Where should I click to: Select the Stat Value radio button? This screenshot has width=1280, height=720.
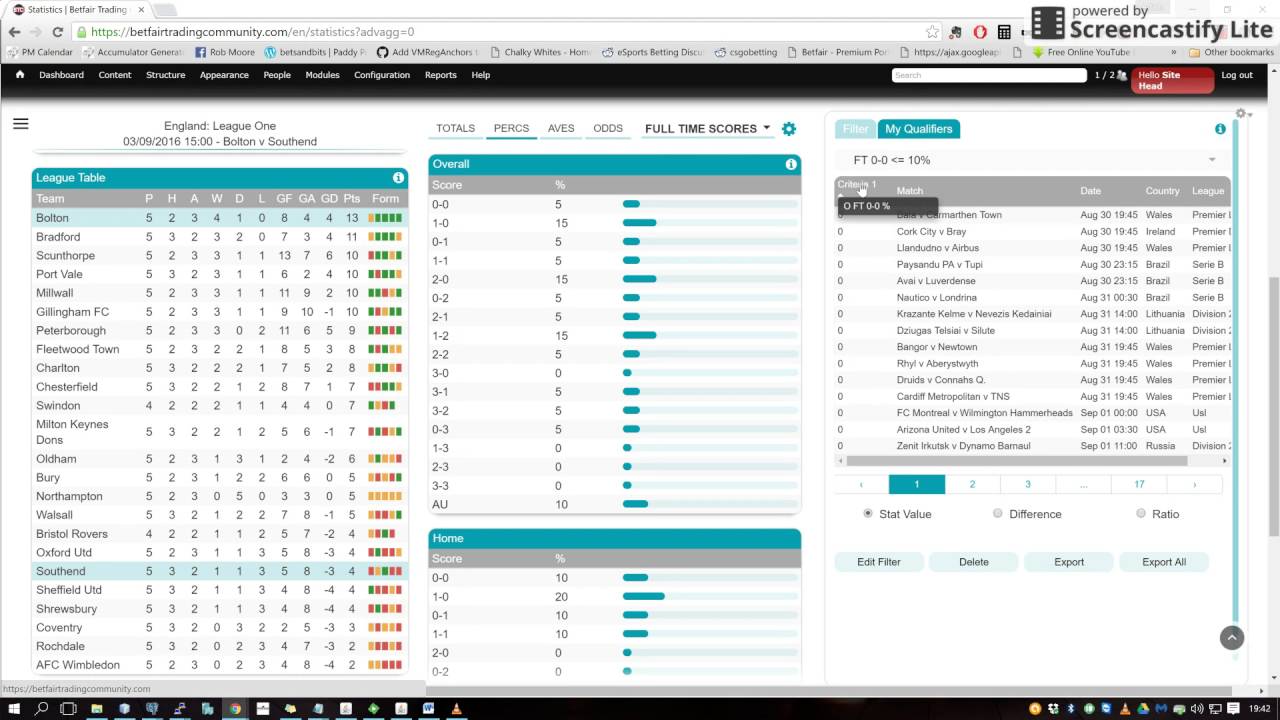click(867, 514)
